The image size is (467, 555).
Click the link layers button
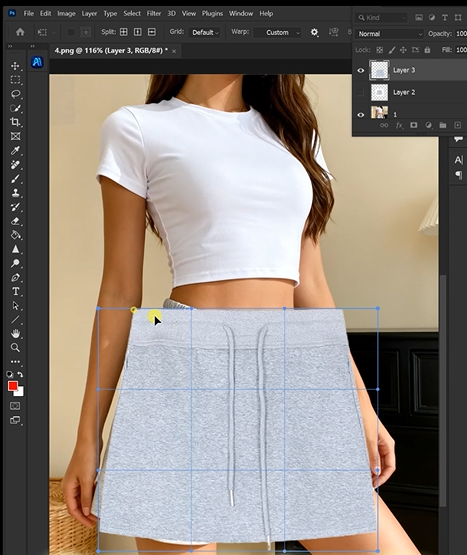(x=384, y=125)
